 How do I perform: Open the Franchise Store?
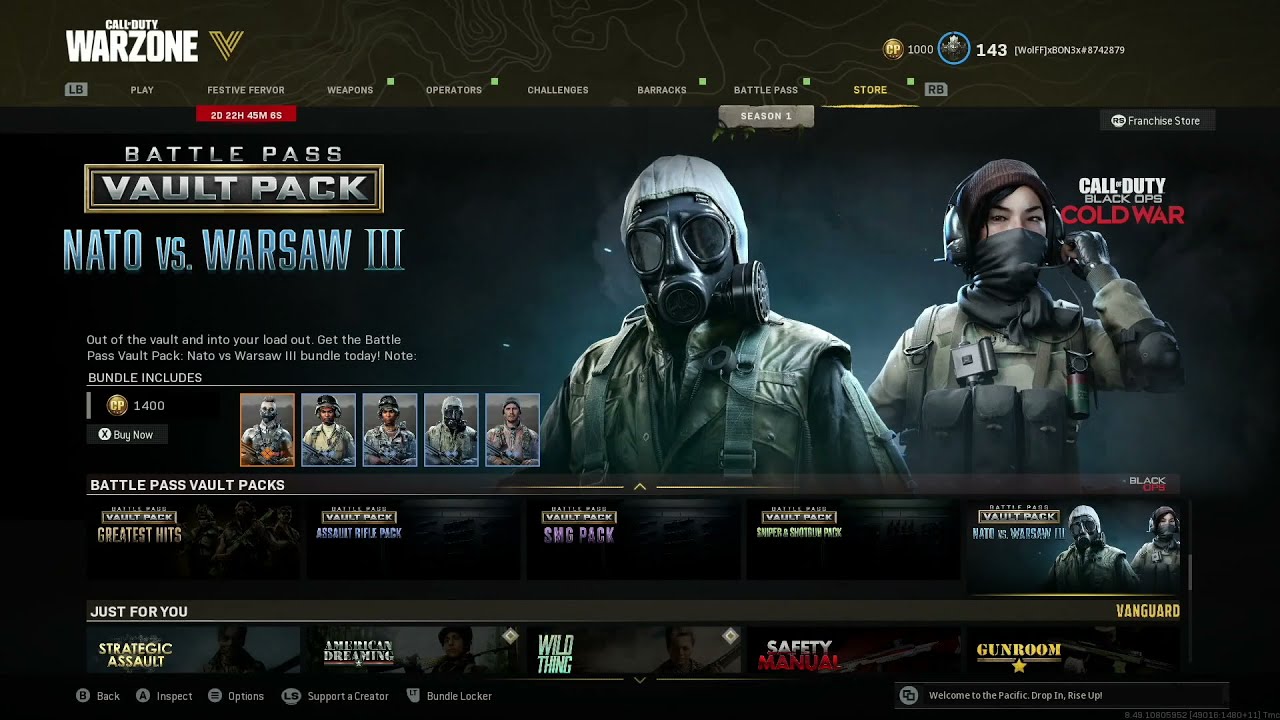1156,121
